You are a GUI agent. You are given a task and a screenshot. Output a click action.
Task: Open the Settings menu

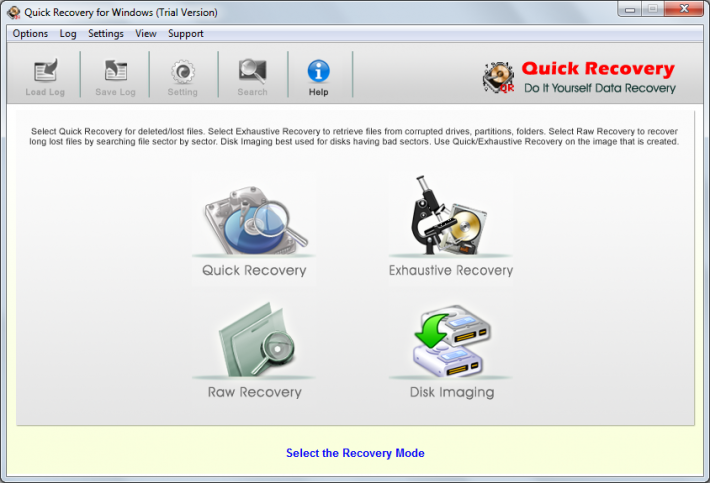(106, 33)
